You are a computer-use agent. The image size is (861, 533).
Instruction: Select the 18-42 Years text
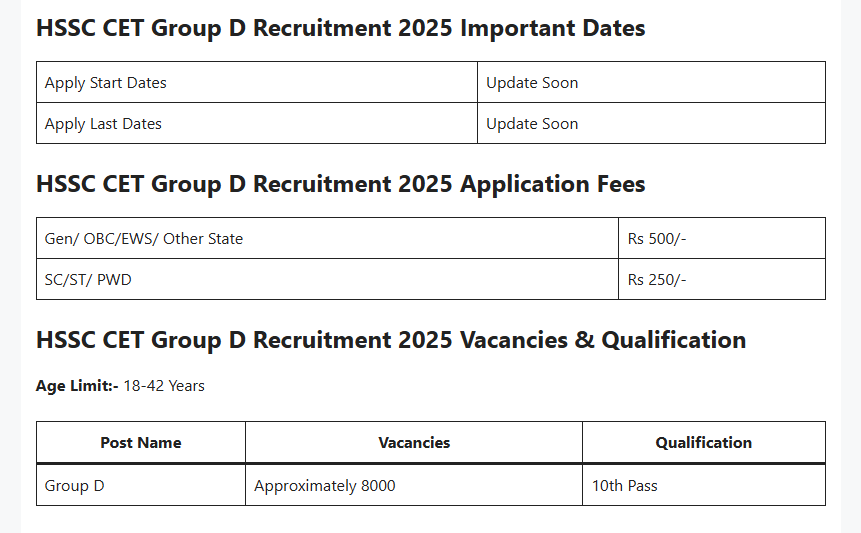(164, 386)
